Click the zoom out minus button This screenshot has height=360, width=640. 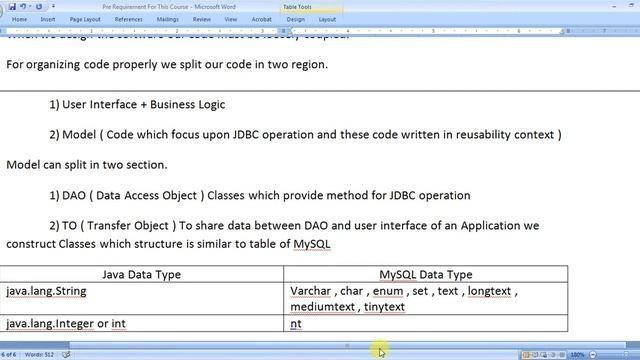click(x=593, y=355)
